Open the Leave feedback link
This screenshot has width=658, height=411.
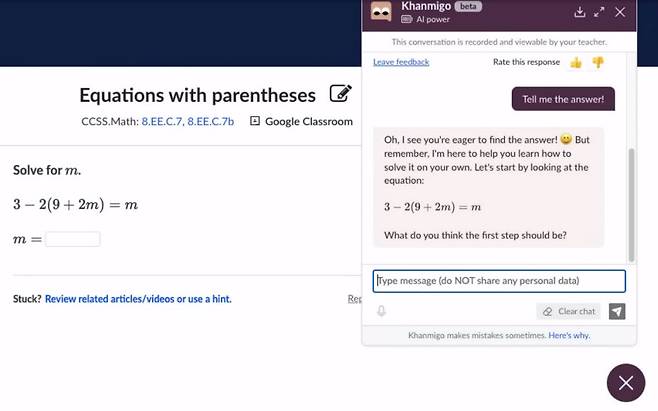pos(401,62)
